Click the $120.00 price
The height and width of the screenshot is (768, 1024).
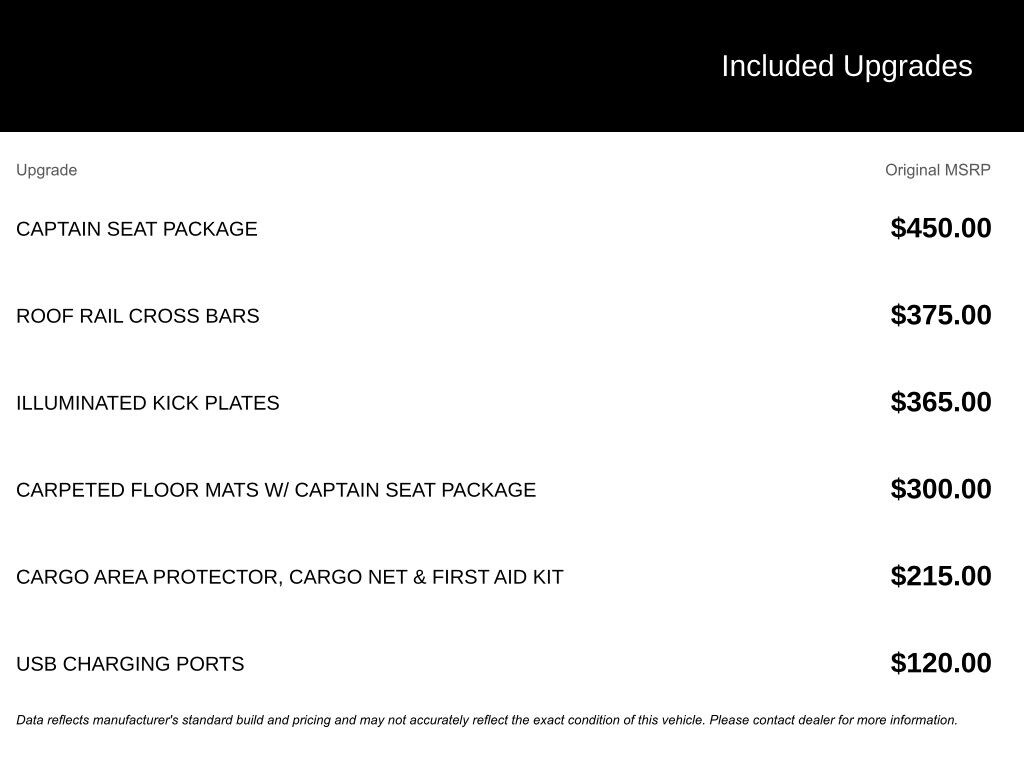[x=941, y=663]
